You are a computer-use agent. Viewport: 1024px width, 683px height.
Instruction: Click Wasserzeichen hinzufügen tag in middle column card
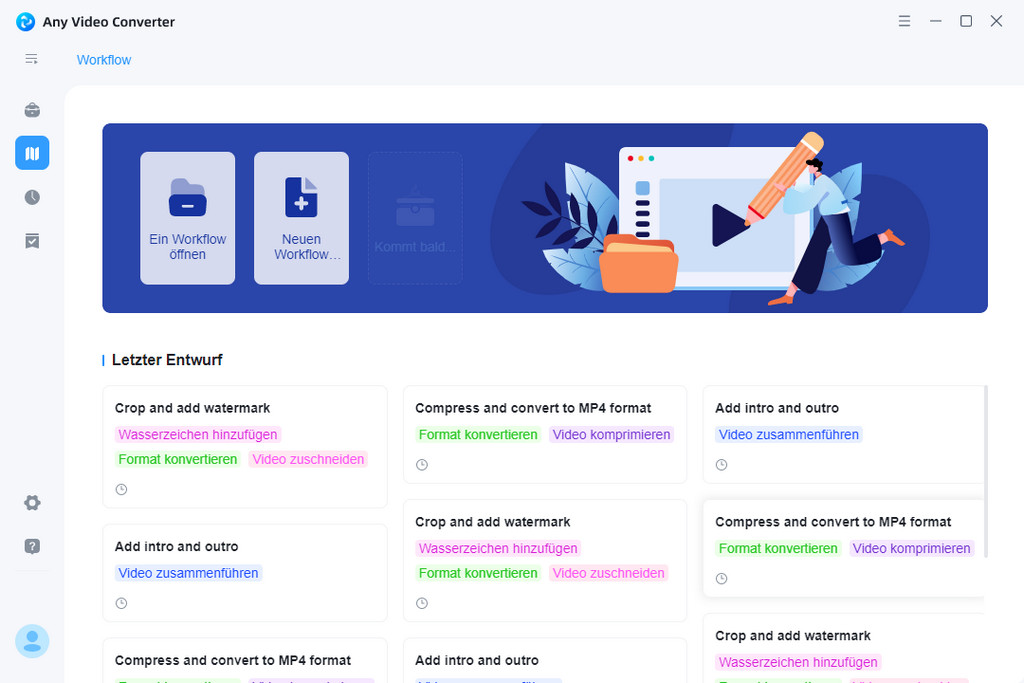(x=498, y=548)
